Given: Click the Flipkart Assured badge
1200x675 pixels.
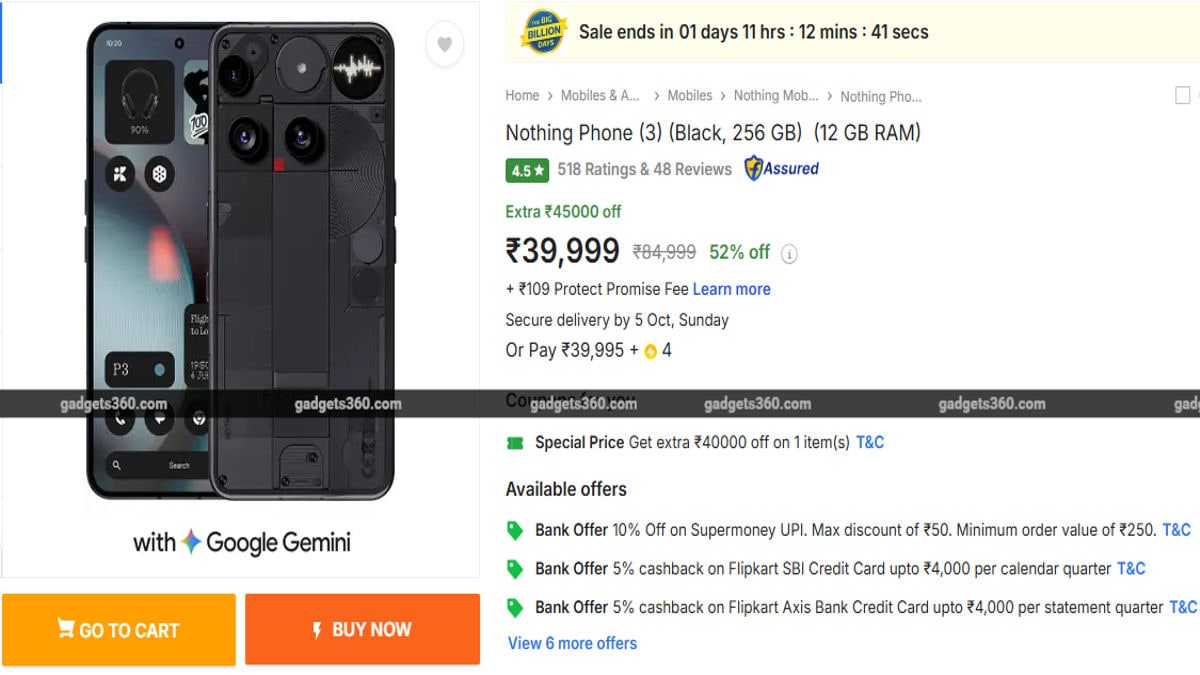Looking at the screenshot, I should (781, 169).
